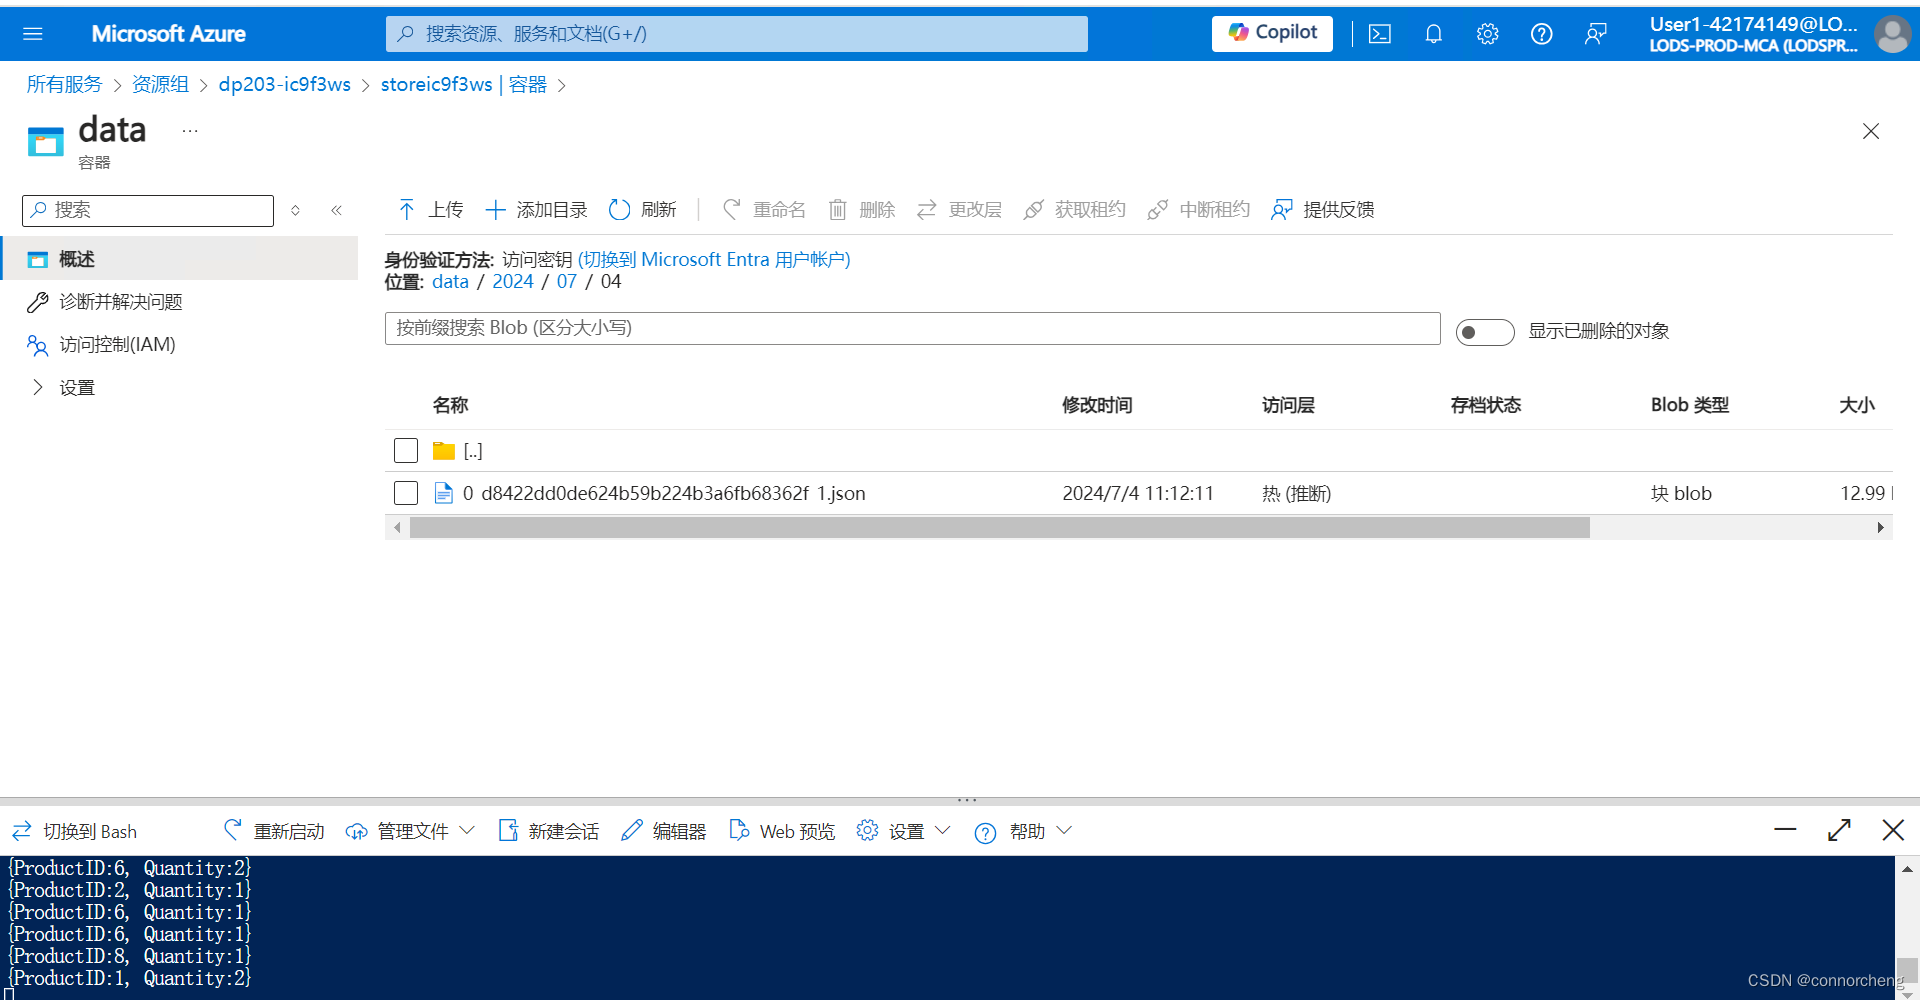The image size is (1920, 1000).
Task: Open the Azure portal hamburger menu
Action: 33,34
